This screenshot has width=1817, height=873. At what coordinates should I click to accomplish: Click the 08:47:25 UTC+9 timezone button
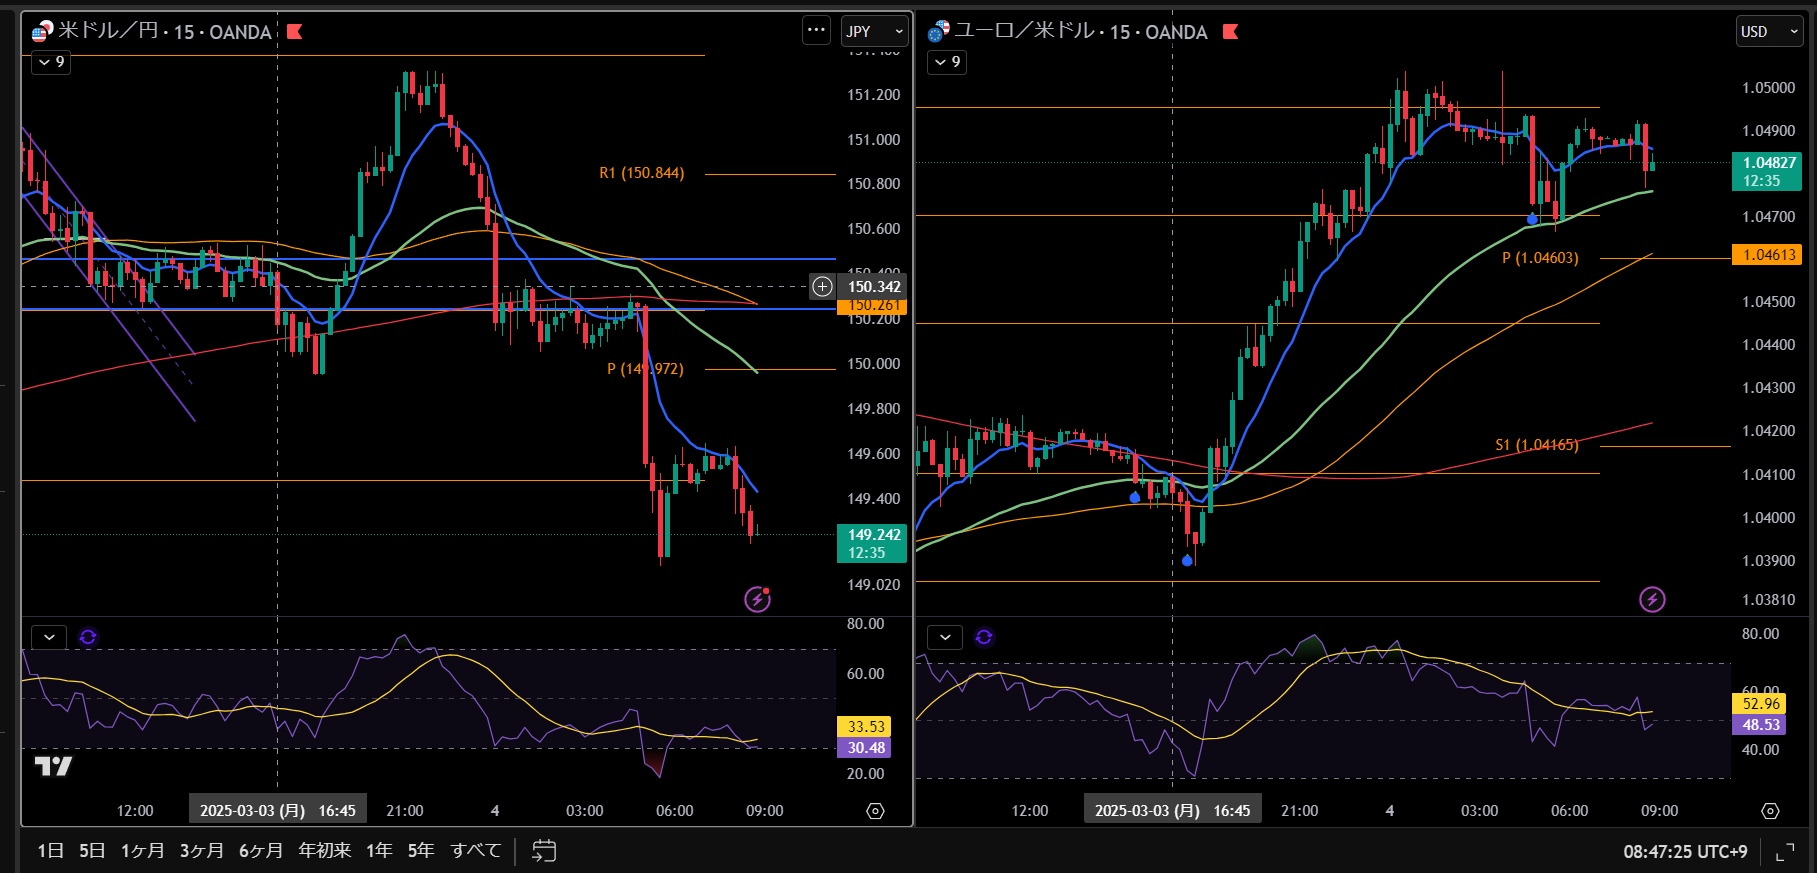pyautogui.click(x=1684, y=852)
